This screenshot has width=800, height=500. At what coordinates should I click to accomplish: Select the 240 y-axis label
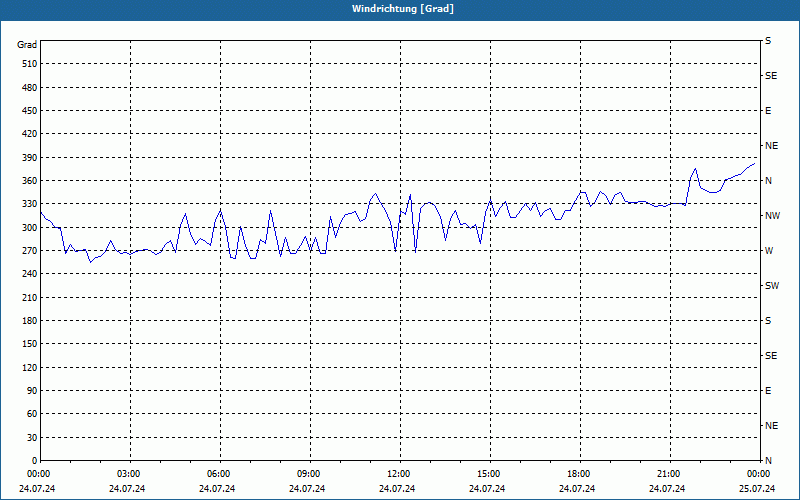pyautogui.click(x=30, y=274)
